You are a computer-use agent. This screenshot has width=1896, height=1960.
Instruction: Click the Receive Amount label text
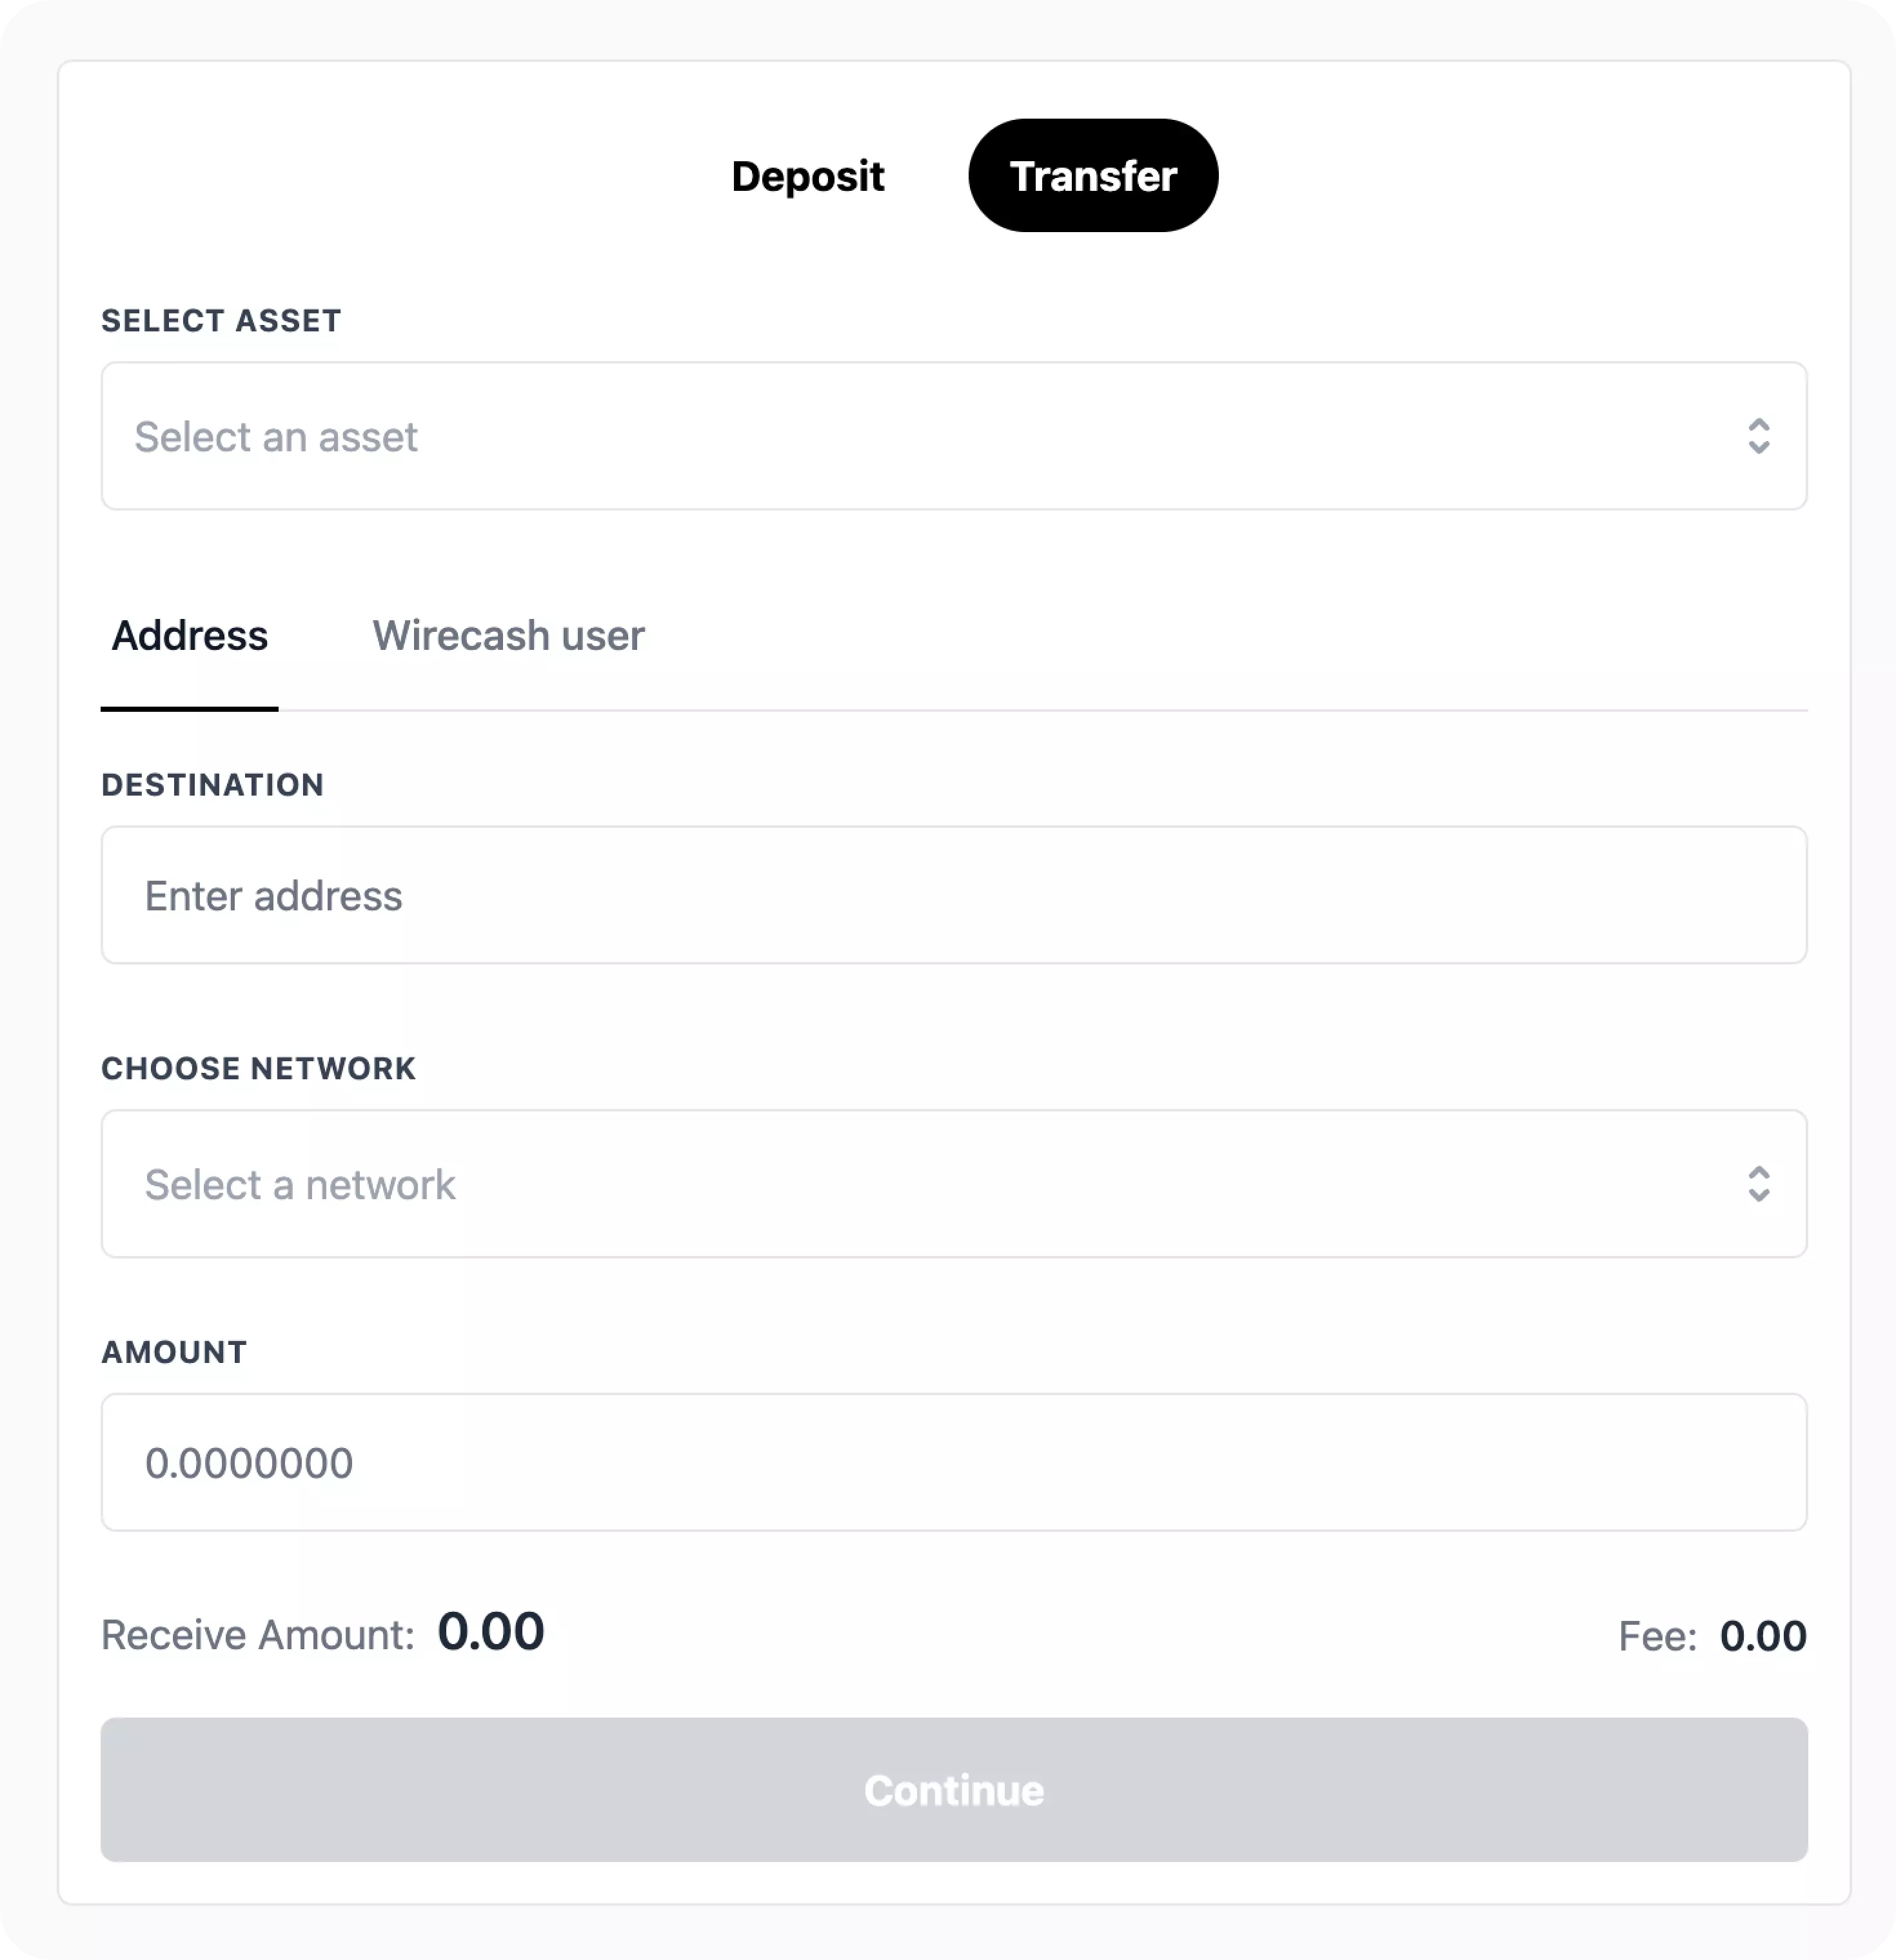point(257,1635)
